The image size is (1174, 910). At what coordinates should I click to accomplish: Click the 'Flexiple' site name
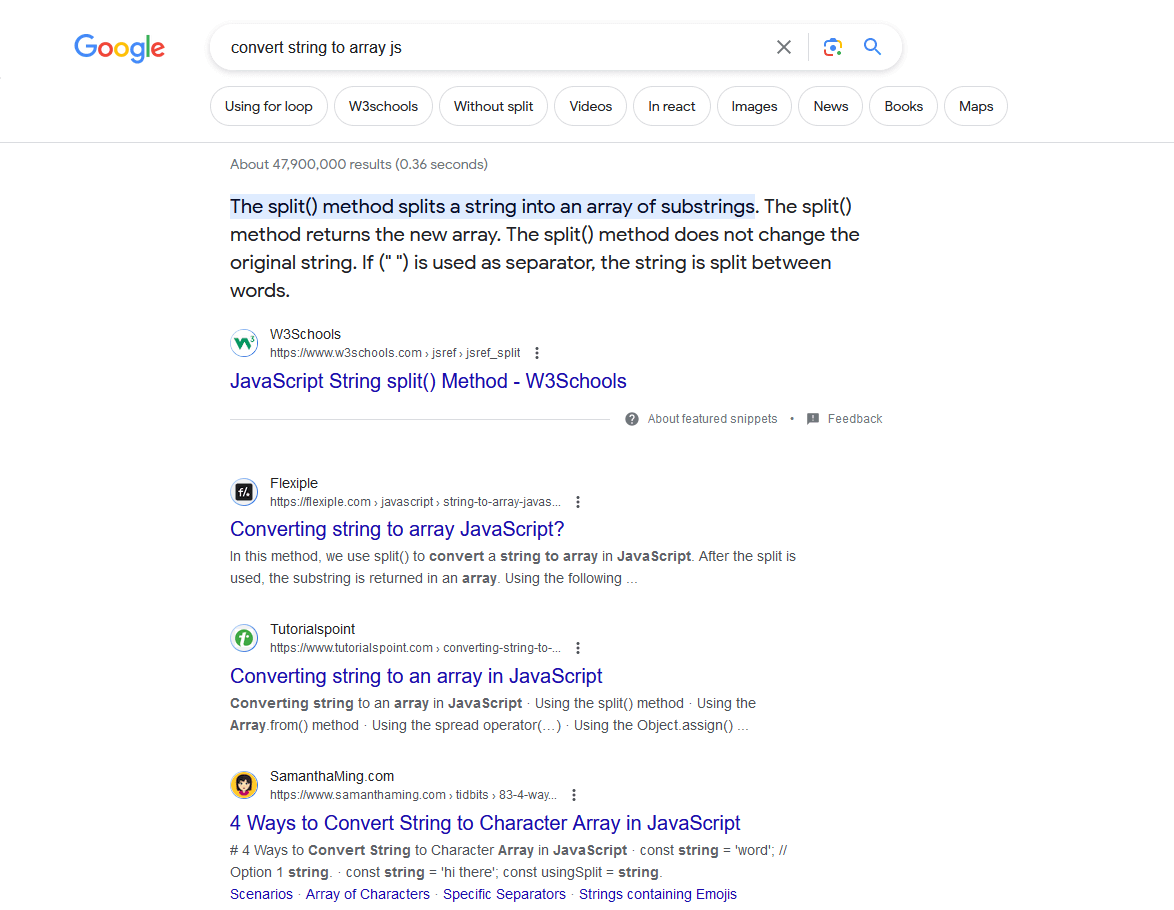point(294,483)
